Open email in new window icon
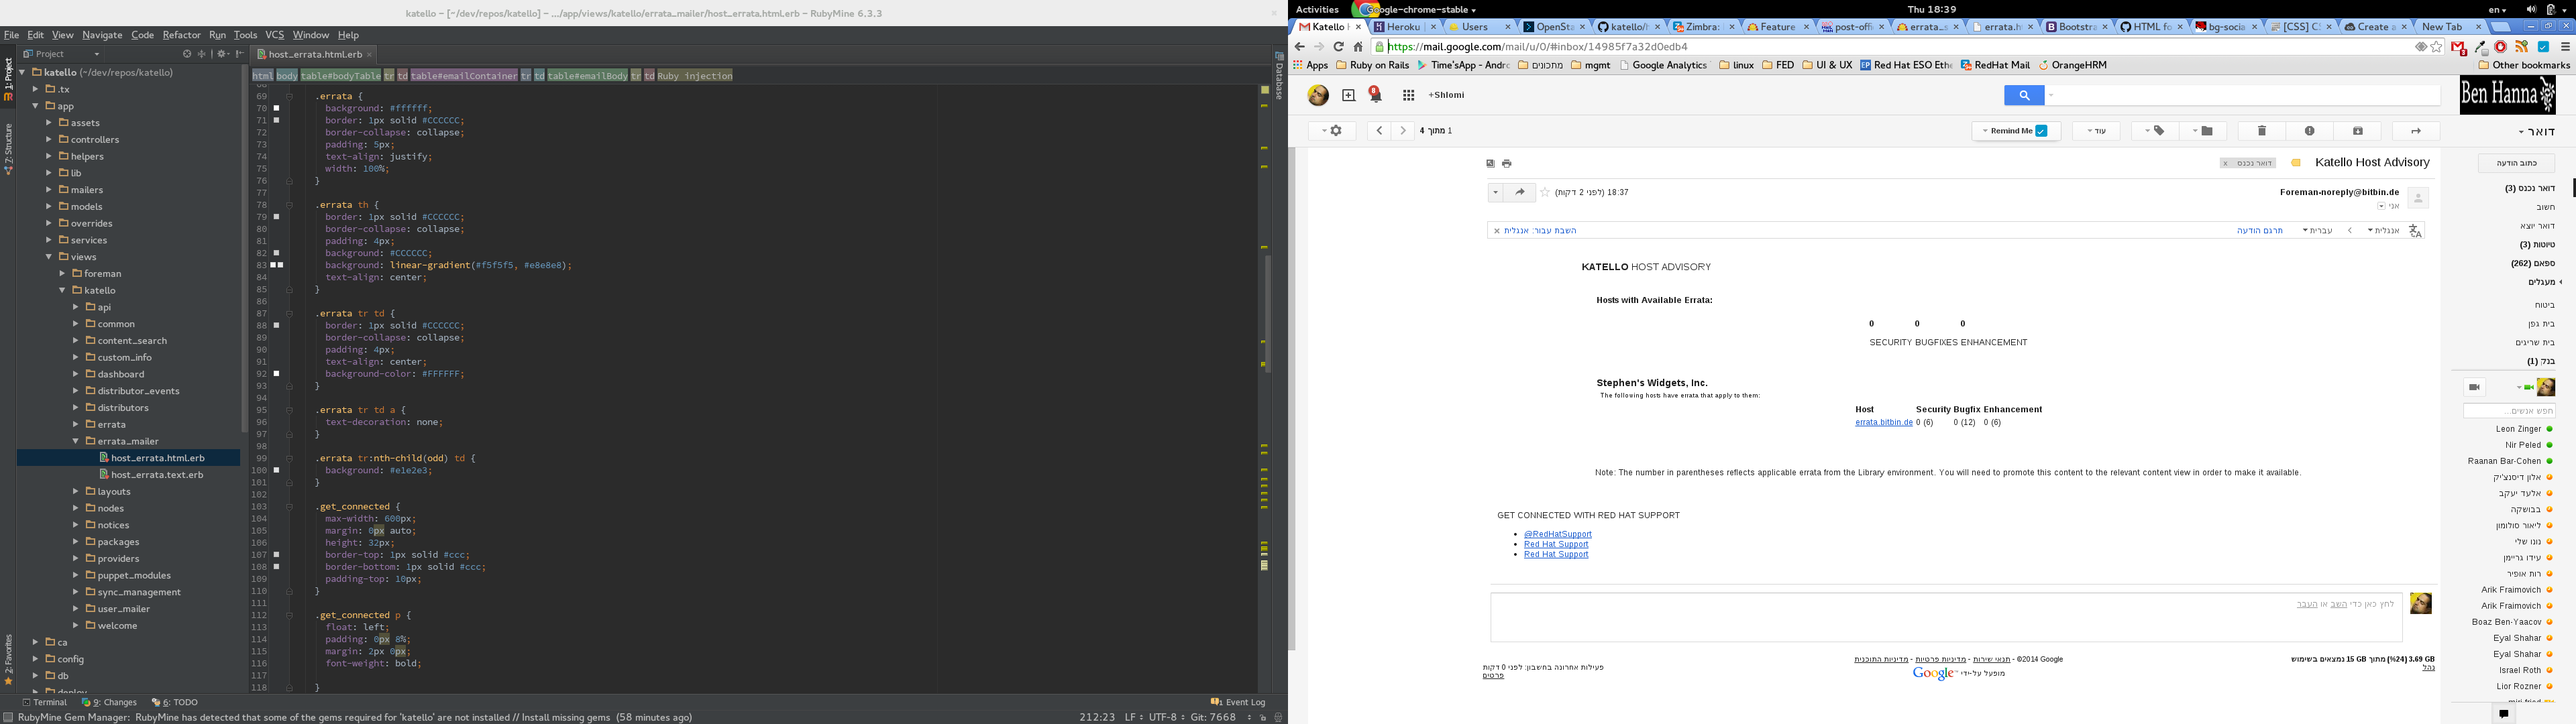 pyautogui.click(x=1490, y=163)
